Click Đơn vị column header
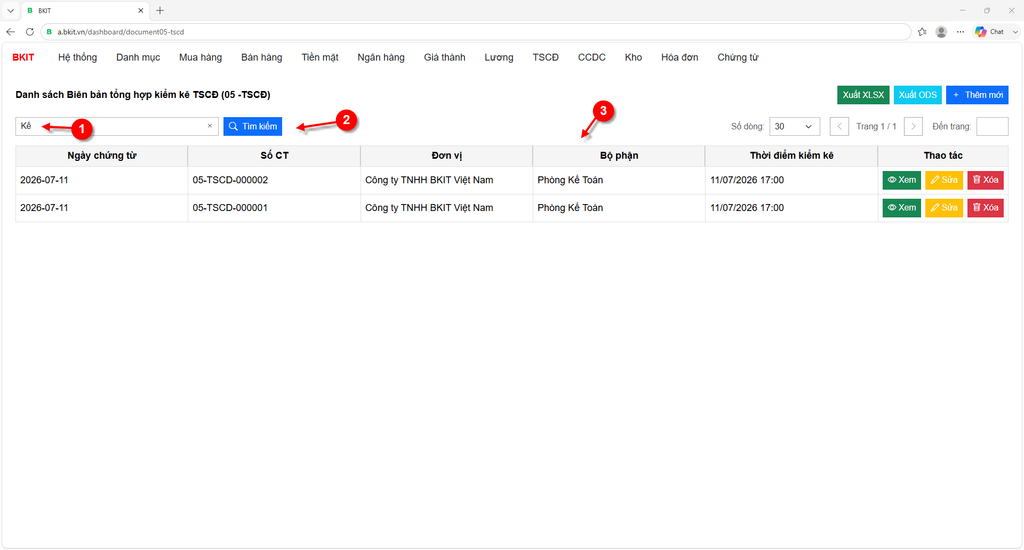 point(447,155)
